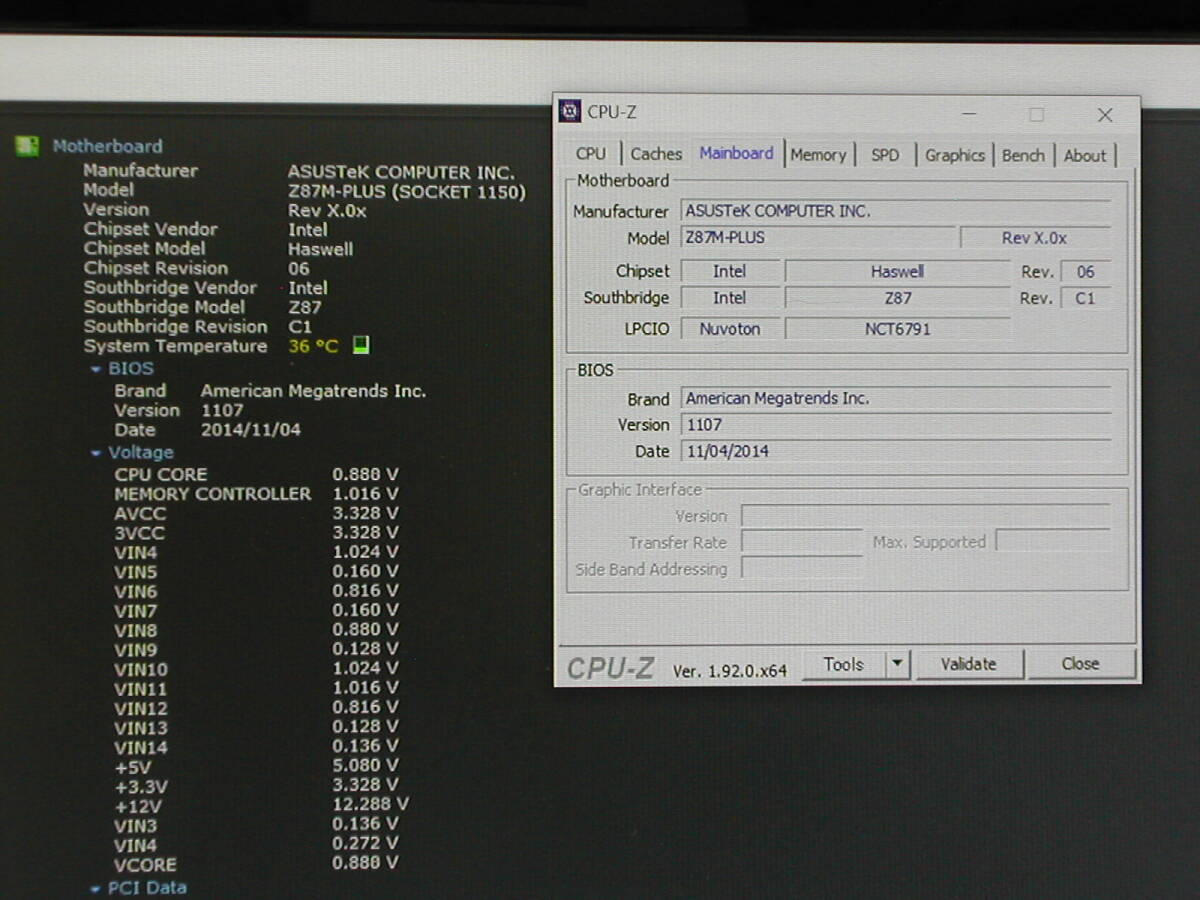Click the Southbridge Model Z87 row
The height and width of the screenshot is (900, 1200).
click(x=203, y=307)
